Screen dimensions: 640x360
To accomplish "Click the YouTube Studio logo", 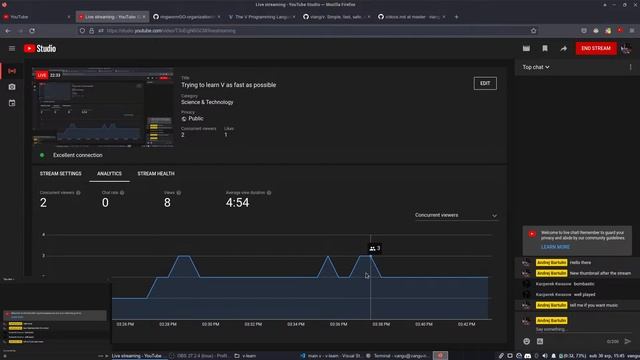I will pos(40,49).
